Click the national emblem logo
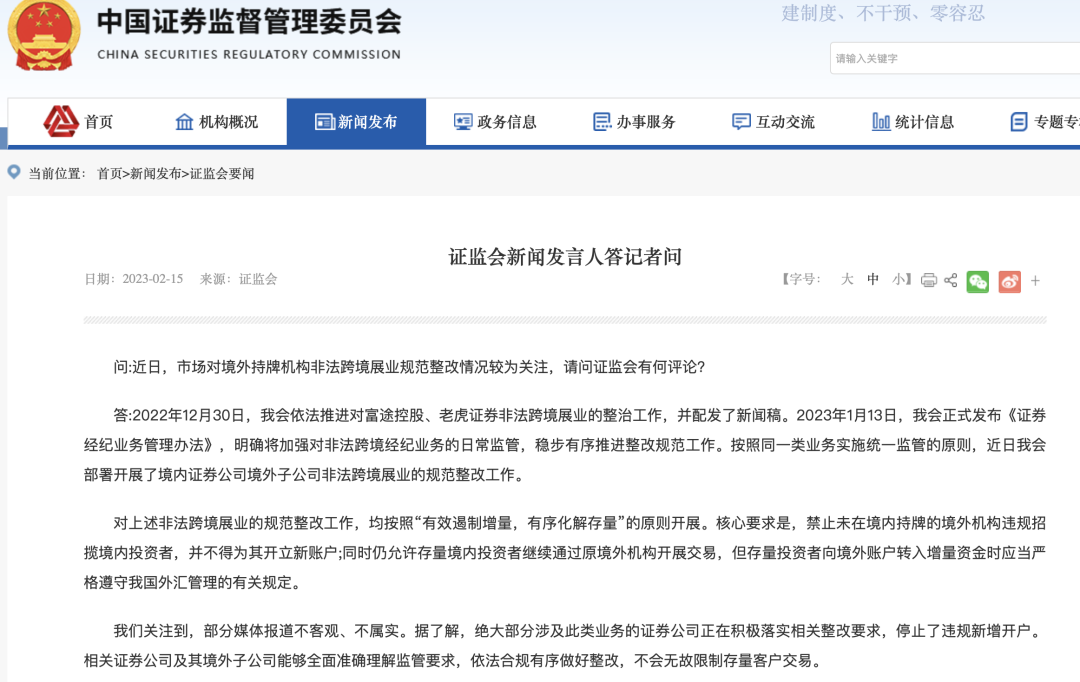 pyautogui.click(x=43, y=36)
